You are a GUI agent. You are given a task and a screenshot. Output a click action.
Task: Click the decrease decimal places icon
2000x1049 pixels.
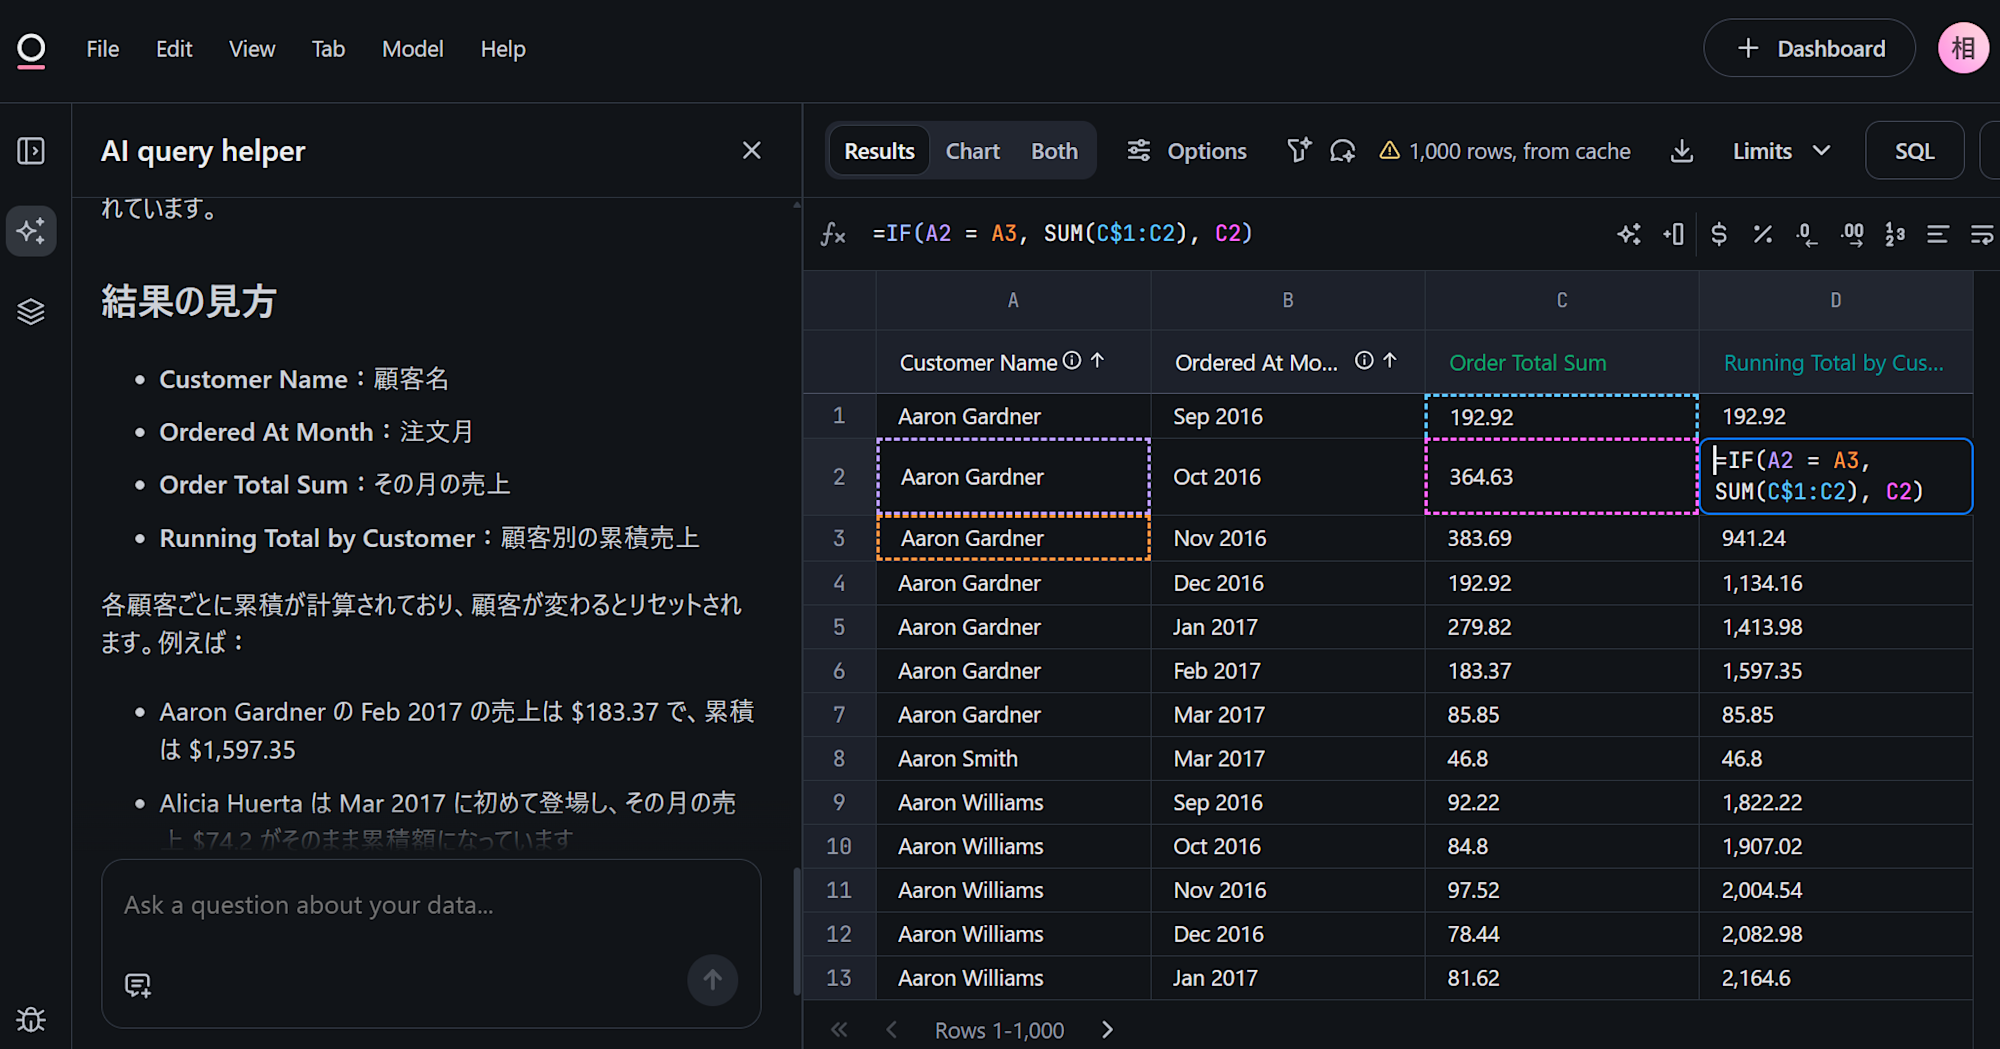tap(1806, 234)
